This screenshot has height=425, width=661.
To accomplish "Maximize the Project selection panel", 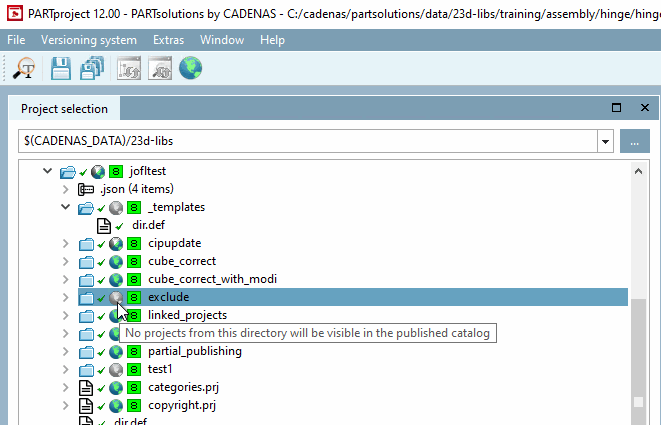I will point(616,108).
